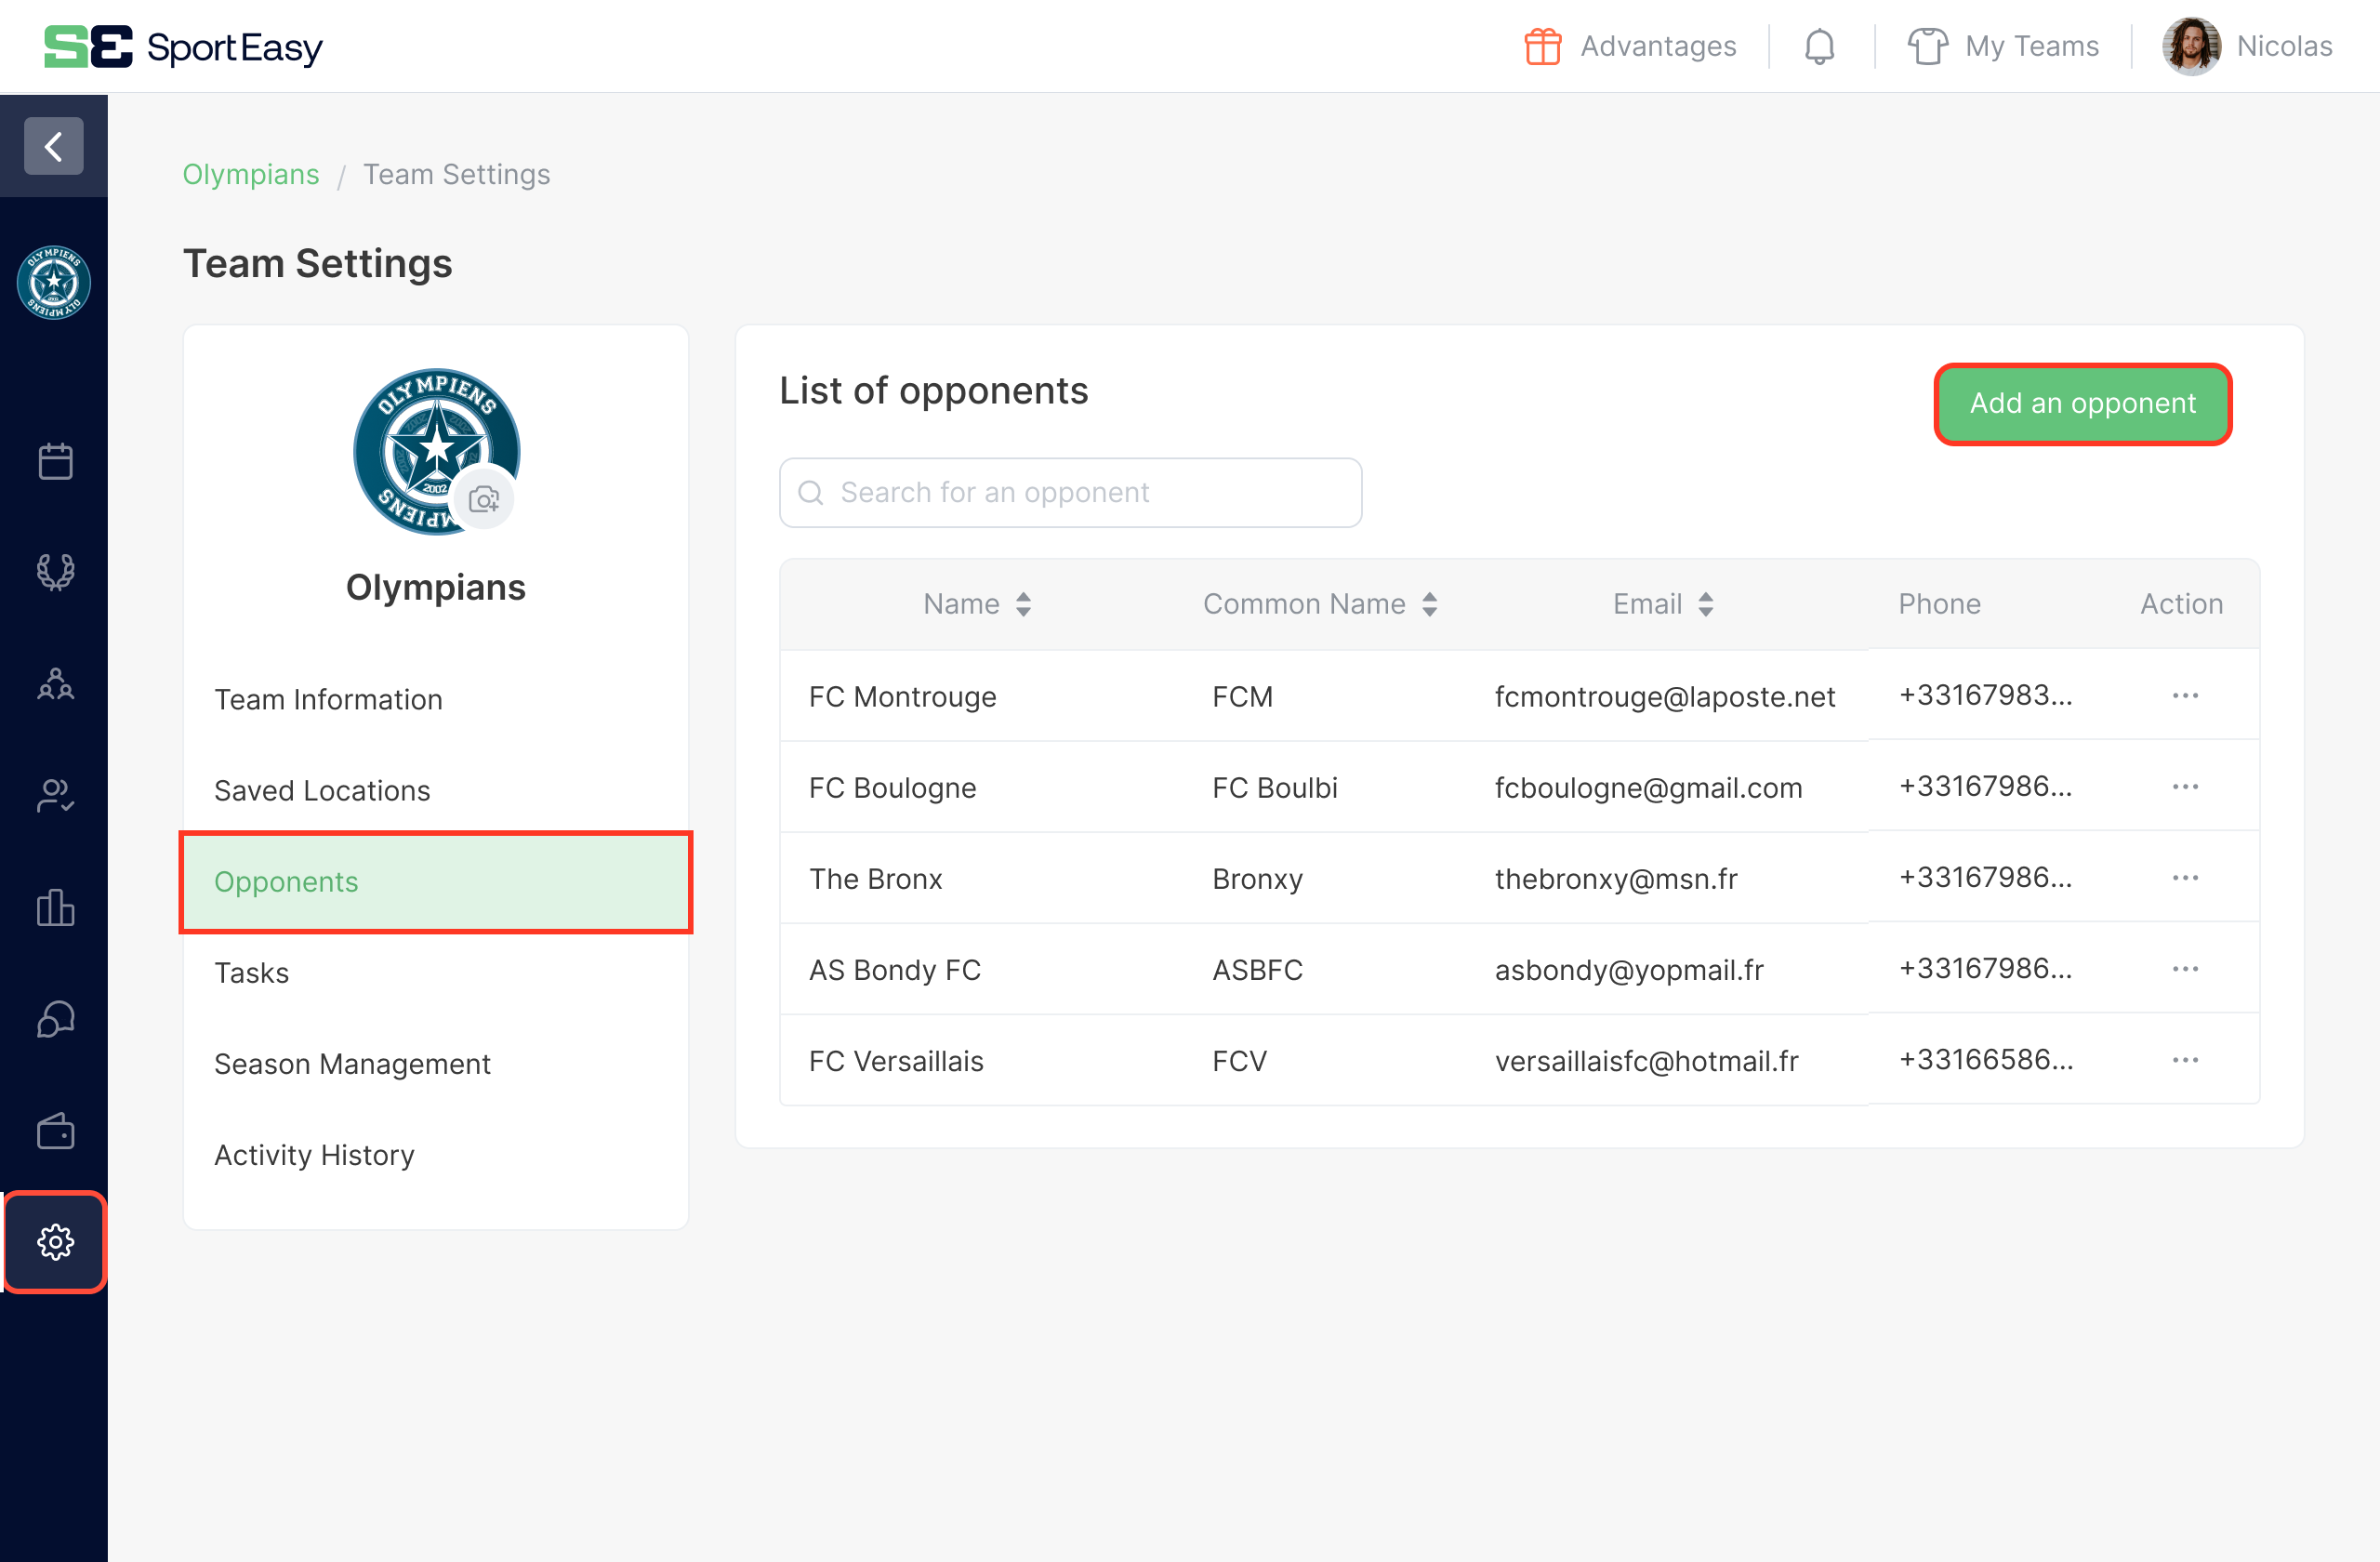The image size is (2380, 1562).
Task: Open the team members group icon
Action: [55, 685]
